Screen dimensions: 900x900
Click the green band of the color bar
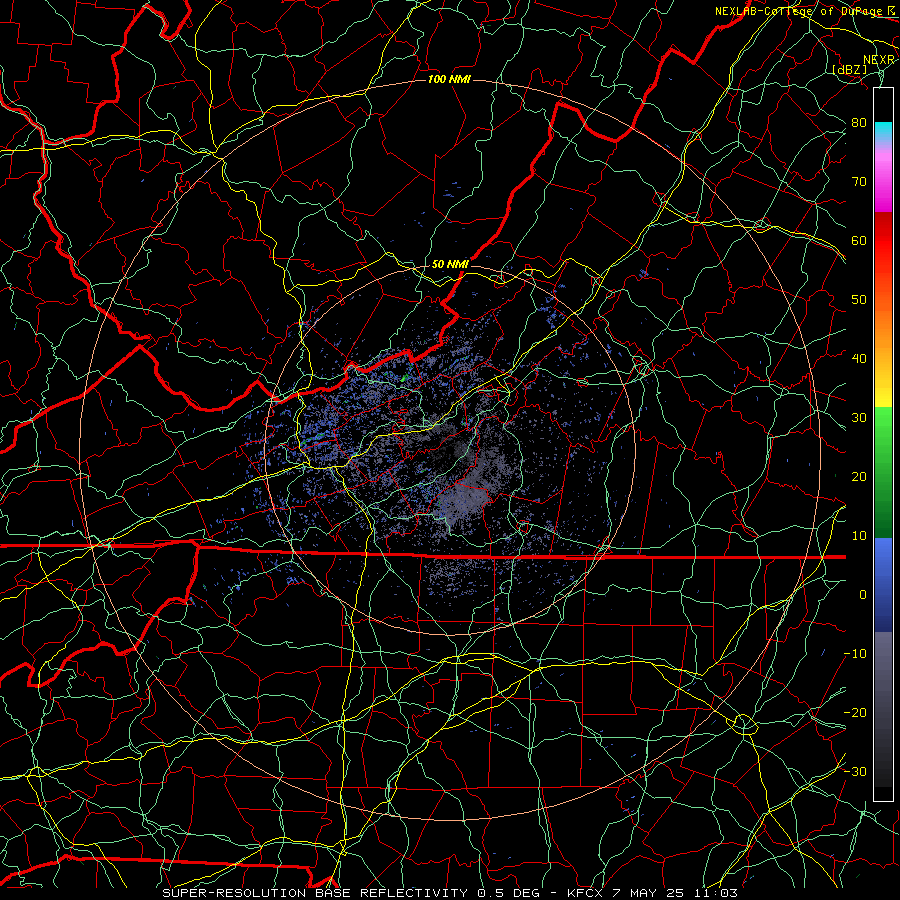[883, 472]
